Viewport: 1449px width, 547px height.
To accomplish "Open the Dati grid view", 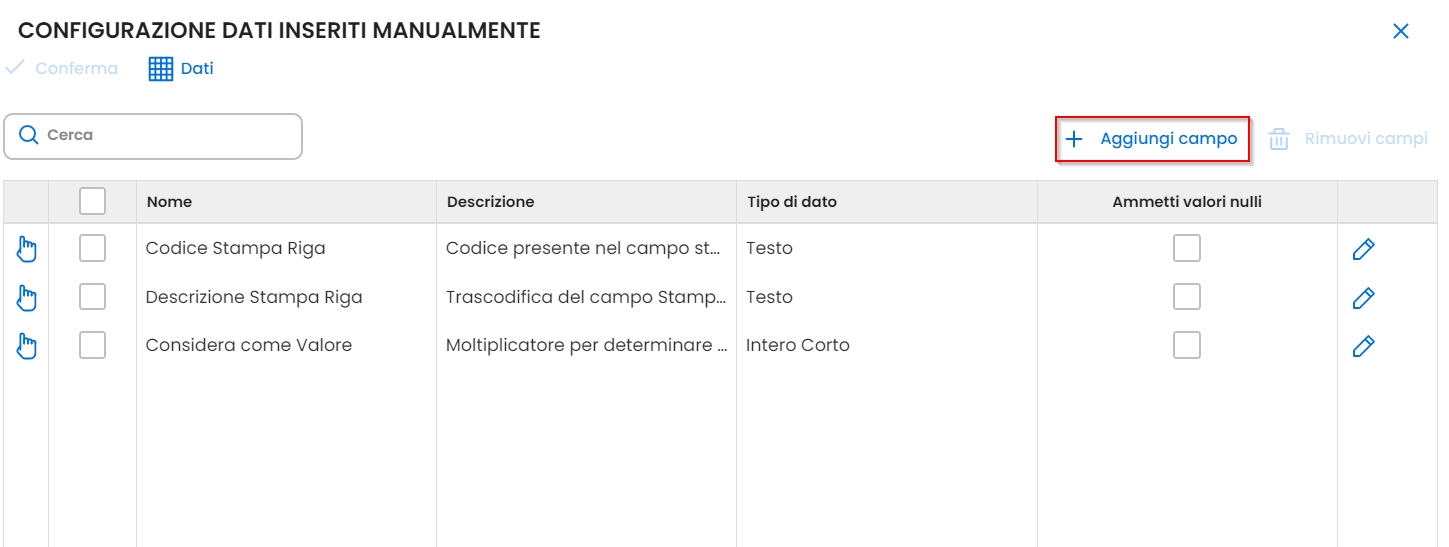I will coord(181,69).
